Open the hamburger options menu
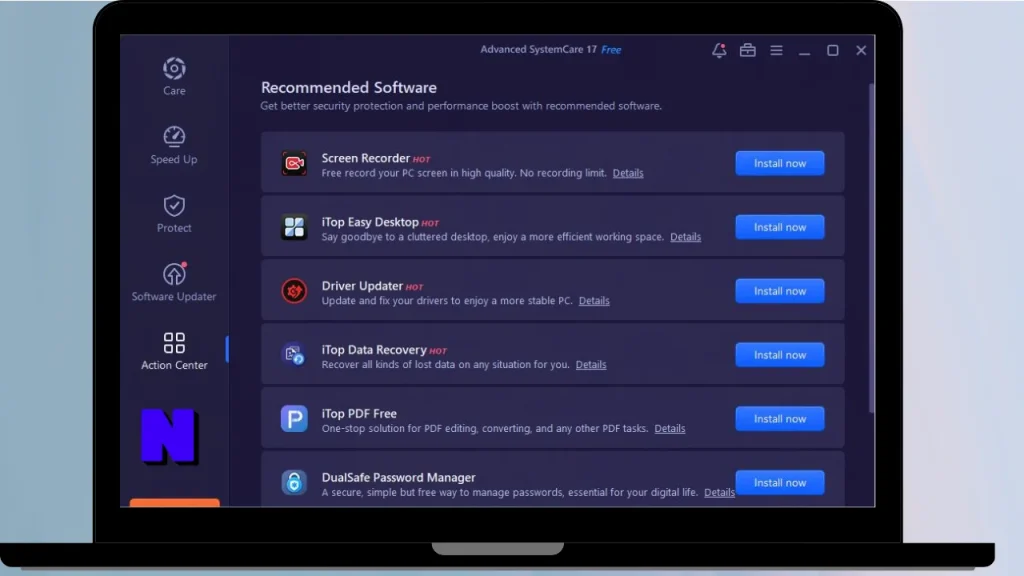The height and width of the screenshot is (576, 1024). (x=776, y=50)
